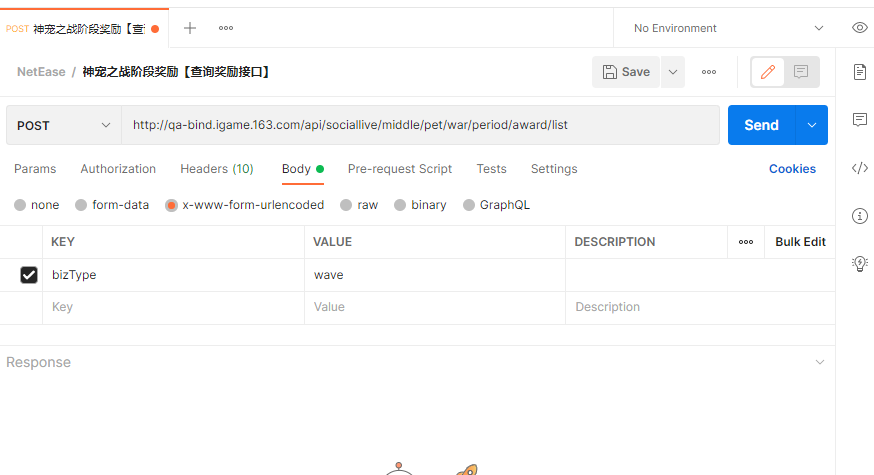Open the POST method dropdown
The image size is (874, 475).
click(64, 125)
